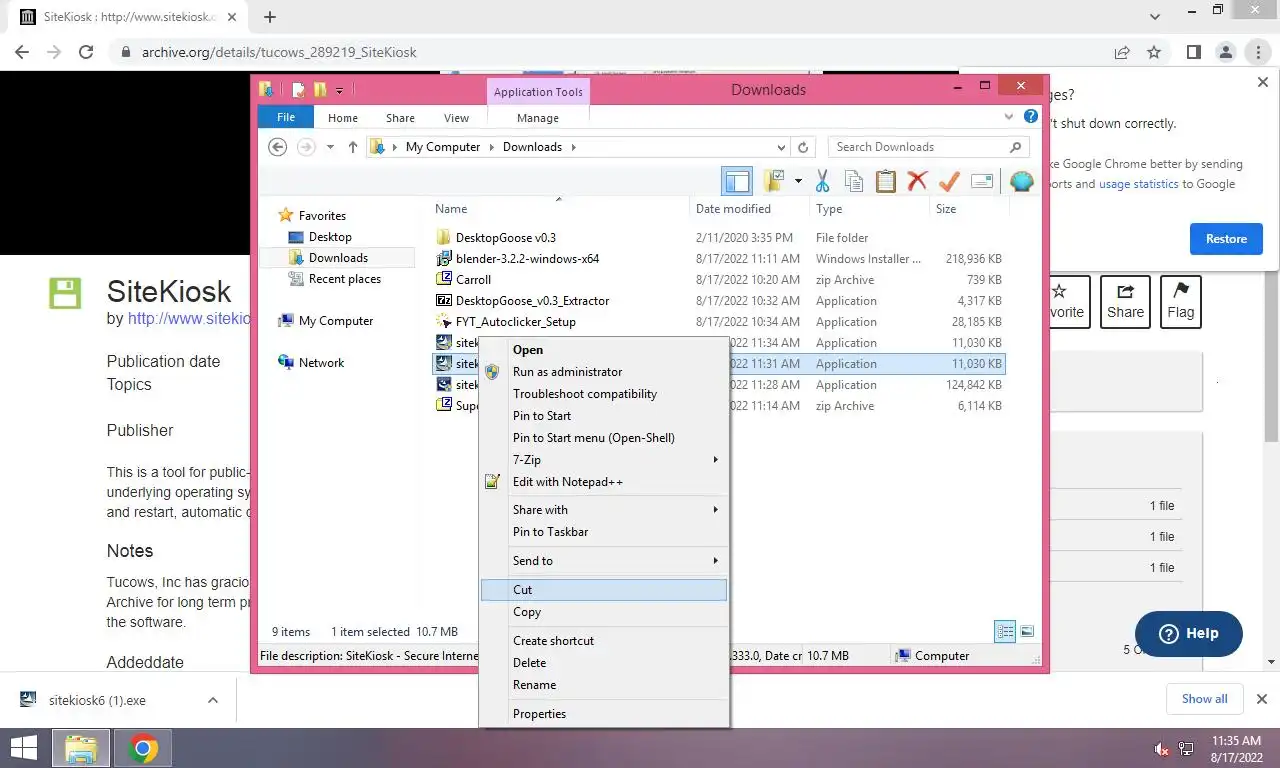Click the Share button on archive.org page
The image size is (1280, 768).
(1125, 302)
